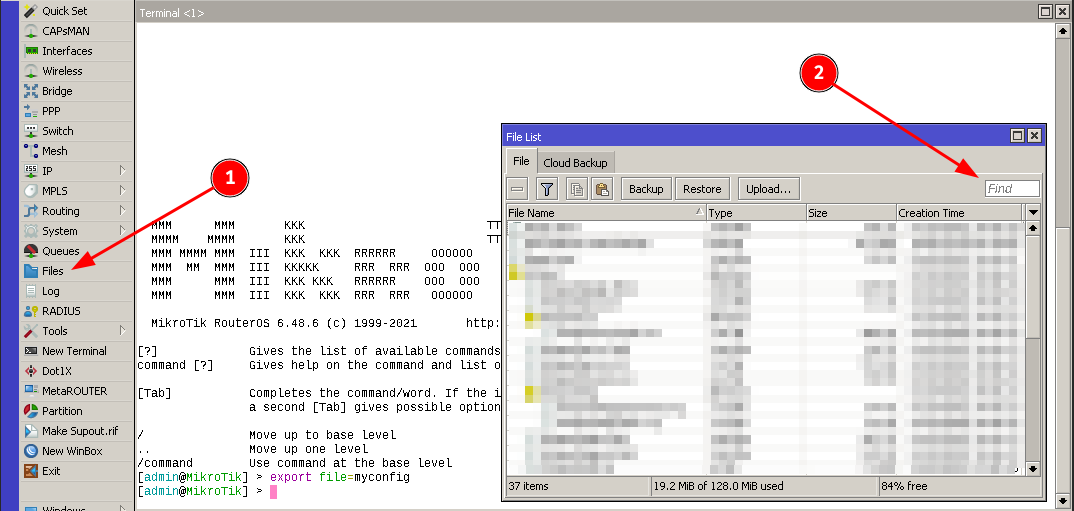Click the MPLS menu icon
The image size is (1074, 511).
click(x=30, y=190)
